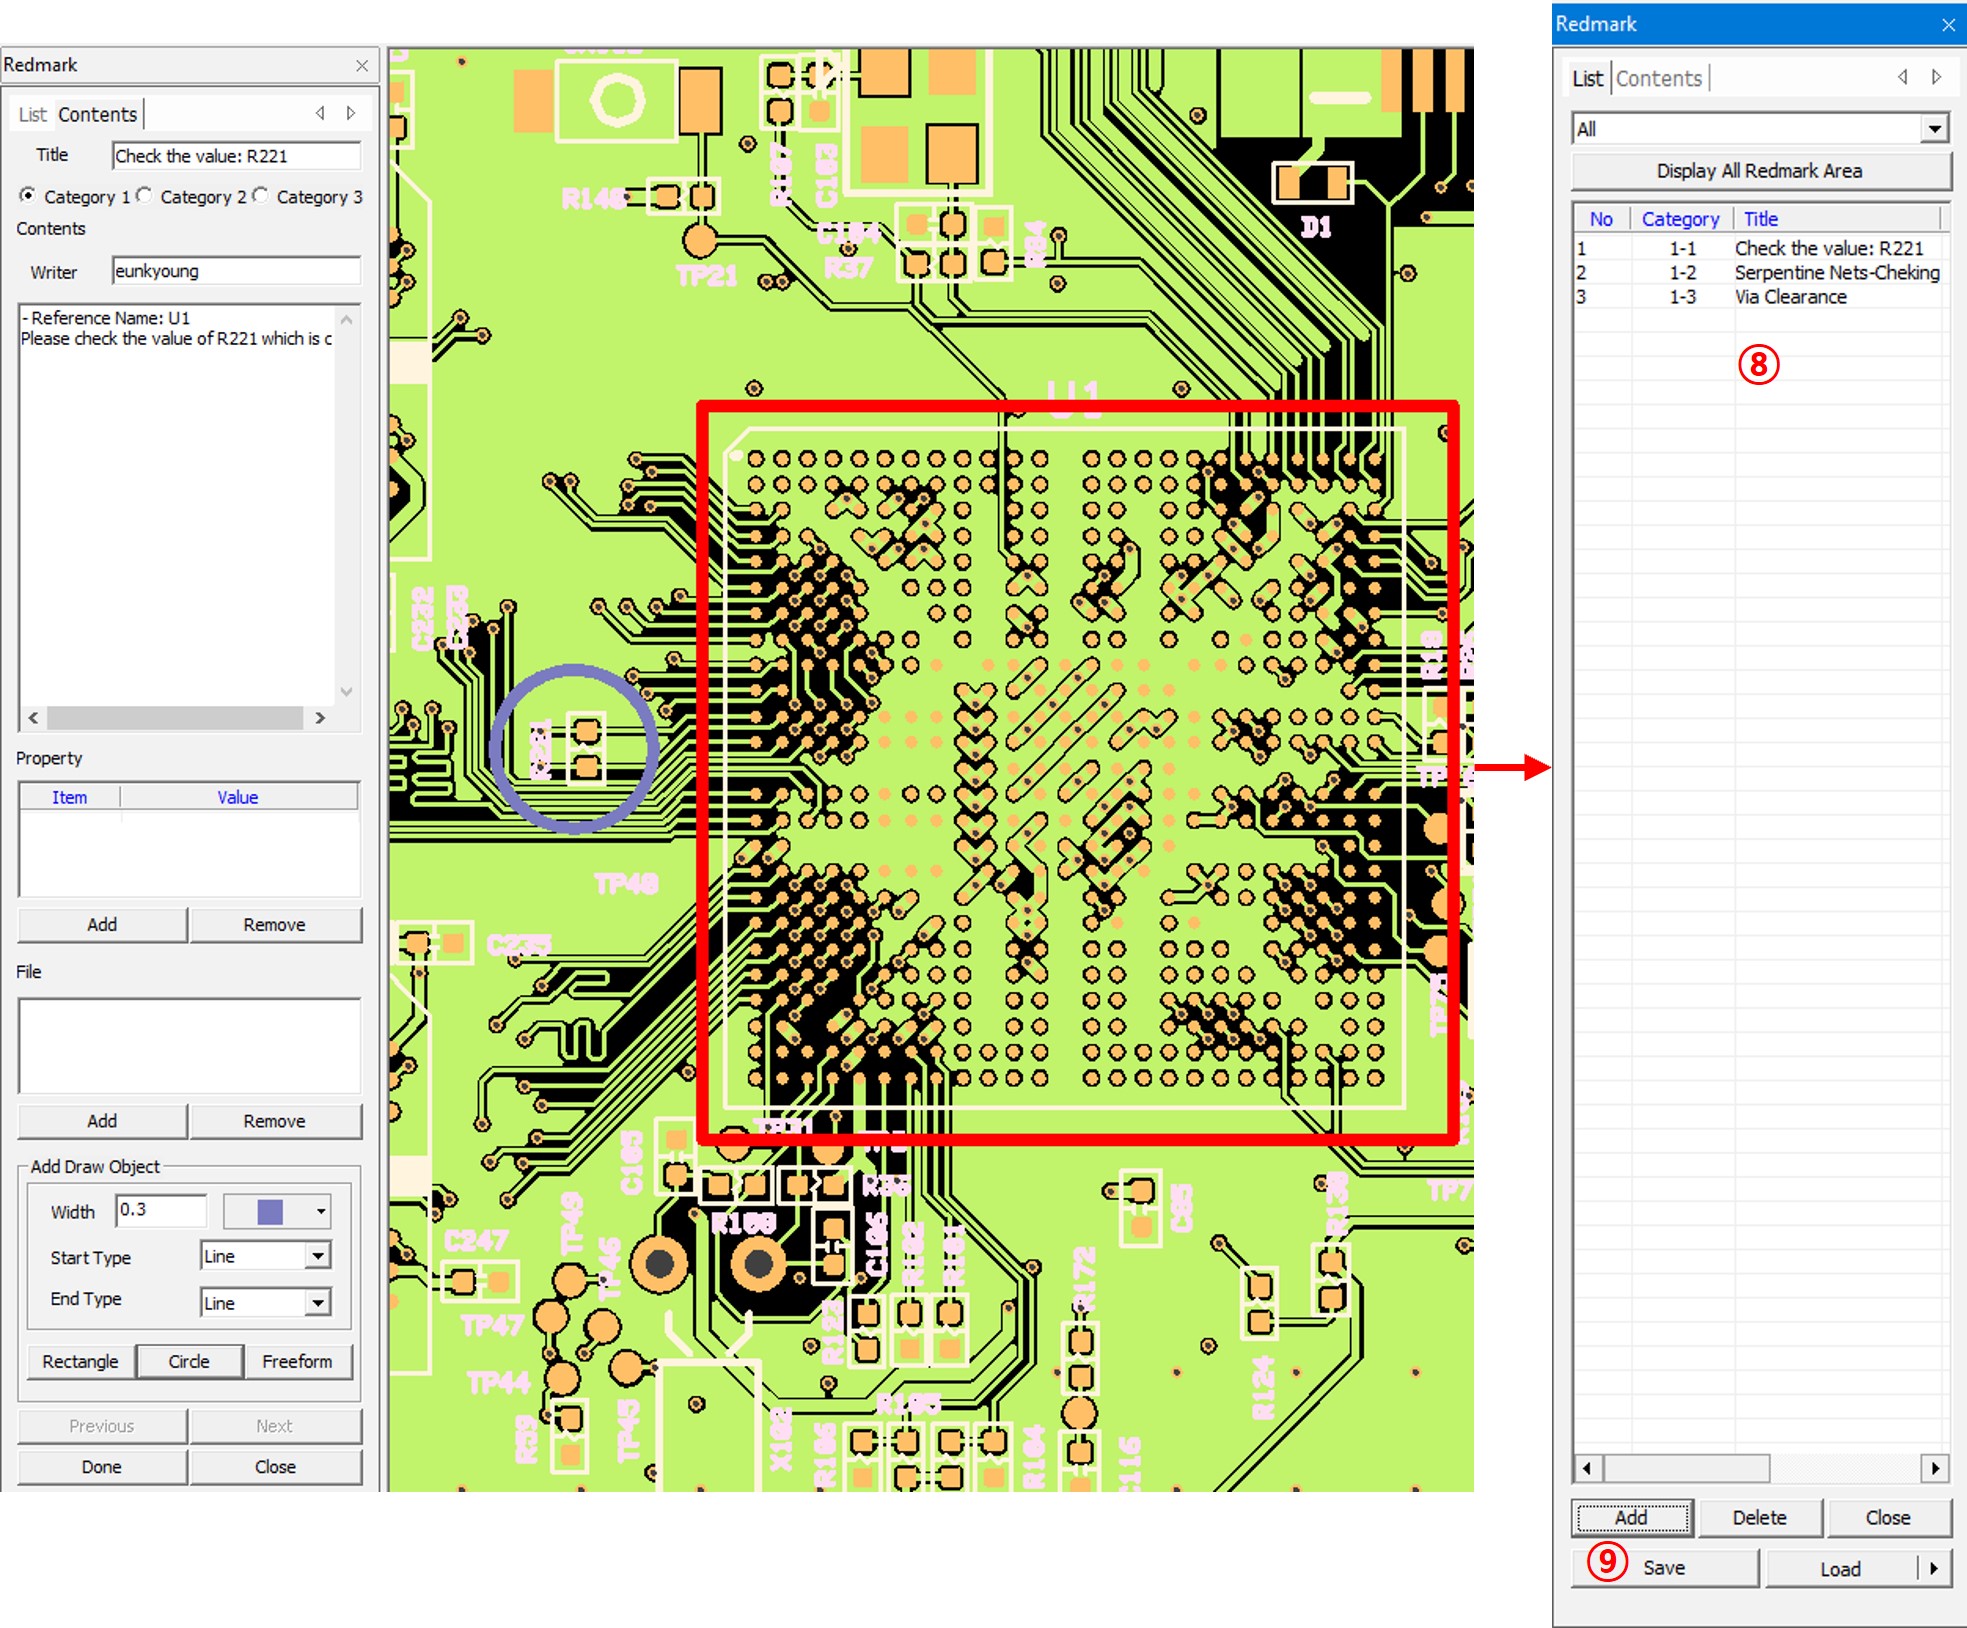The width and height of the screenshot is (1967, 1628).
Task: Open the All filter dropdown
Action: tap(1934, 129)
